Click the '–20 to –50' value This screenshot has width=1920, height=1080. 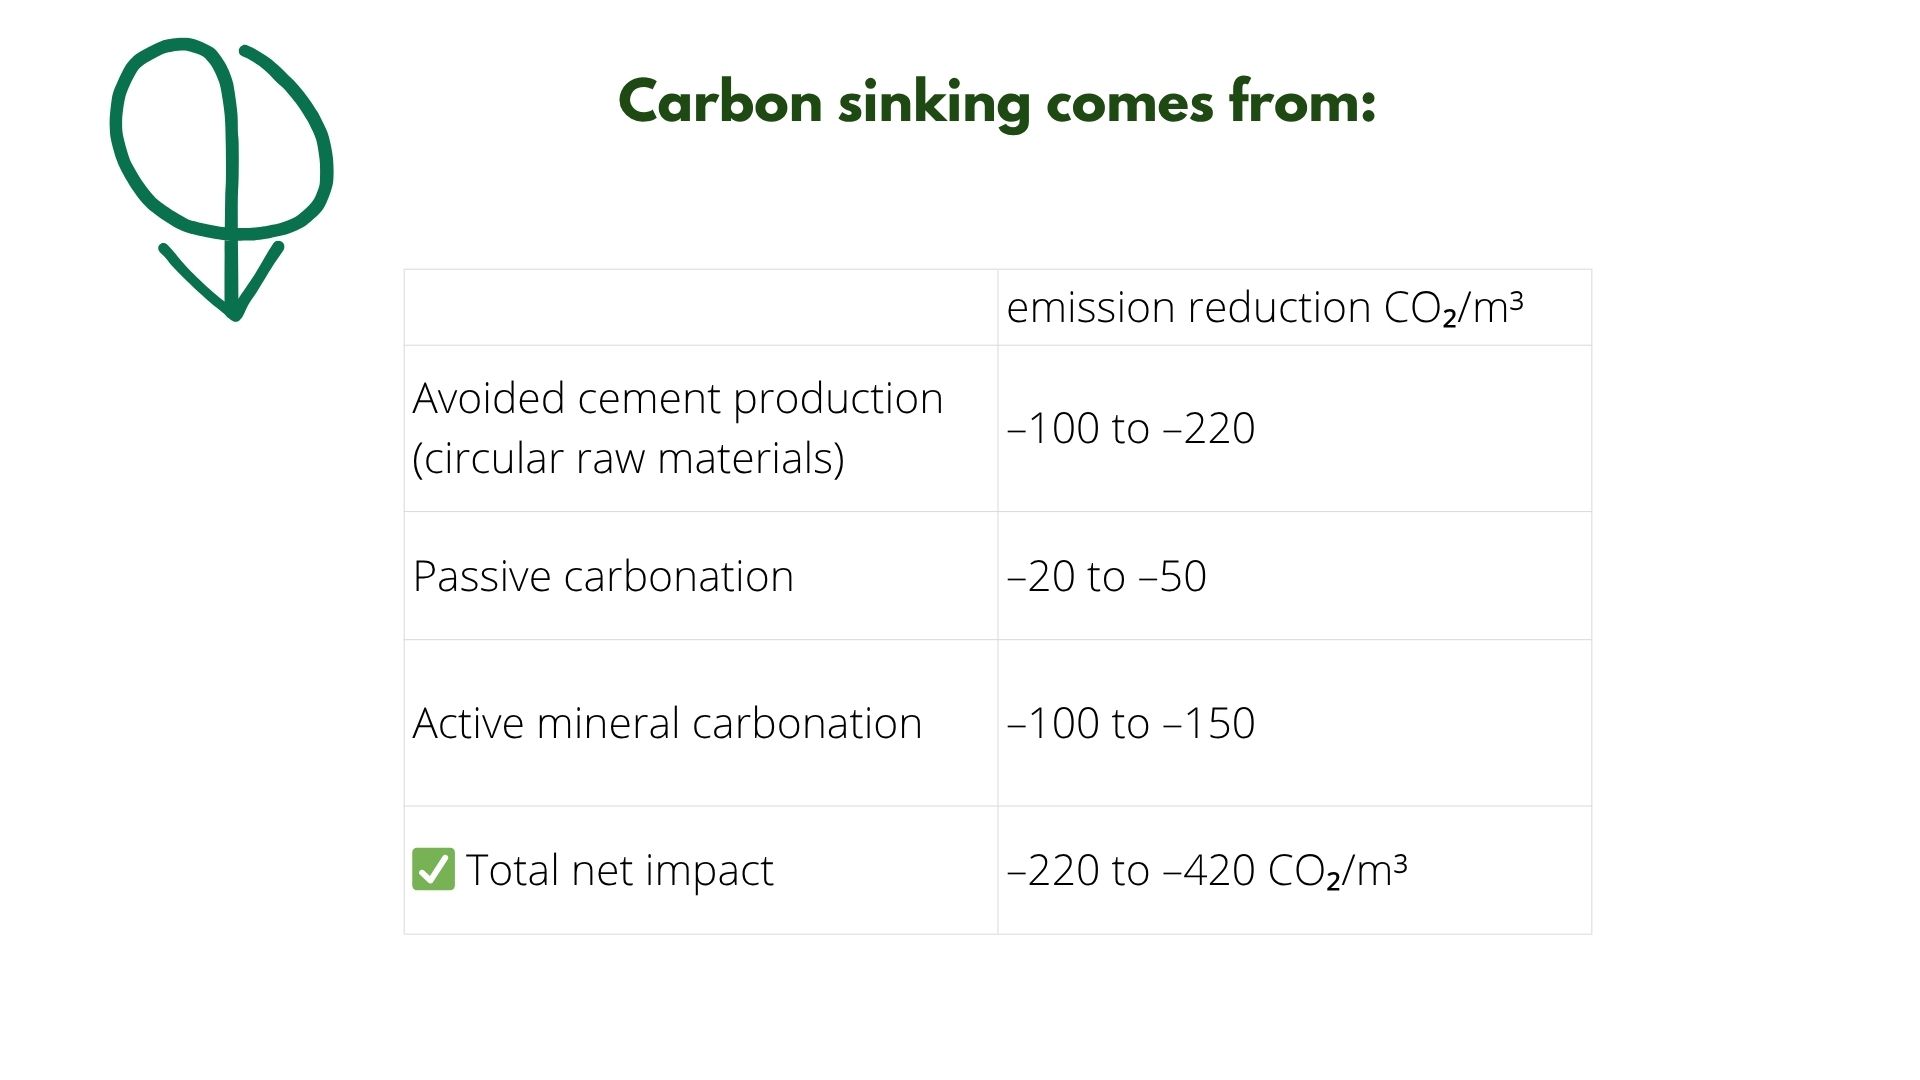pyautogui.click(x=1106, y=577)
